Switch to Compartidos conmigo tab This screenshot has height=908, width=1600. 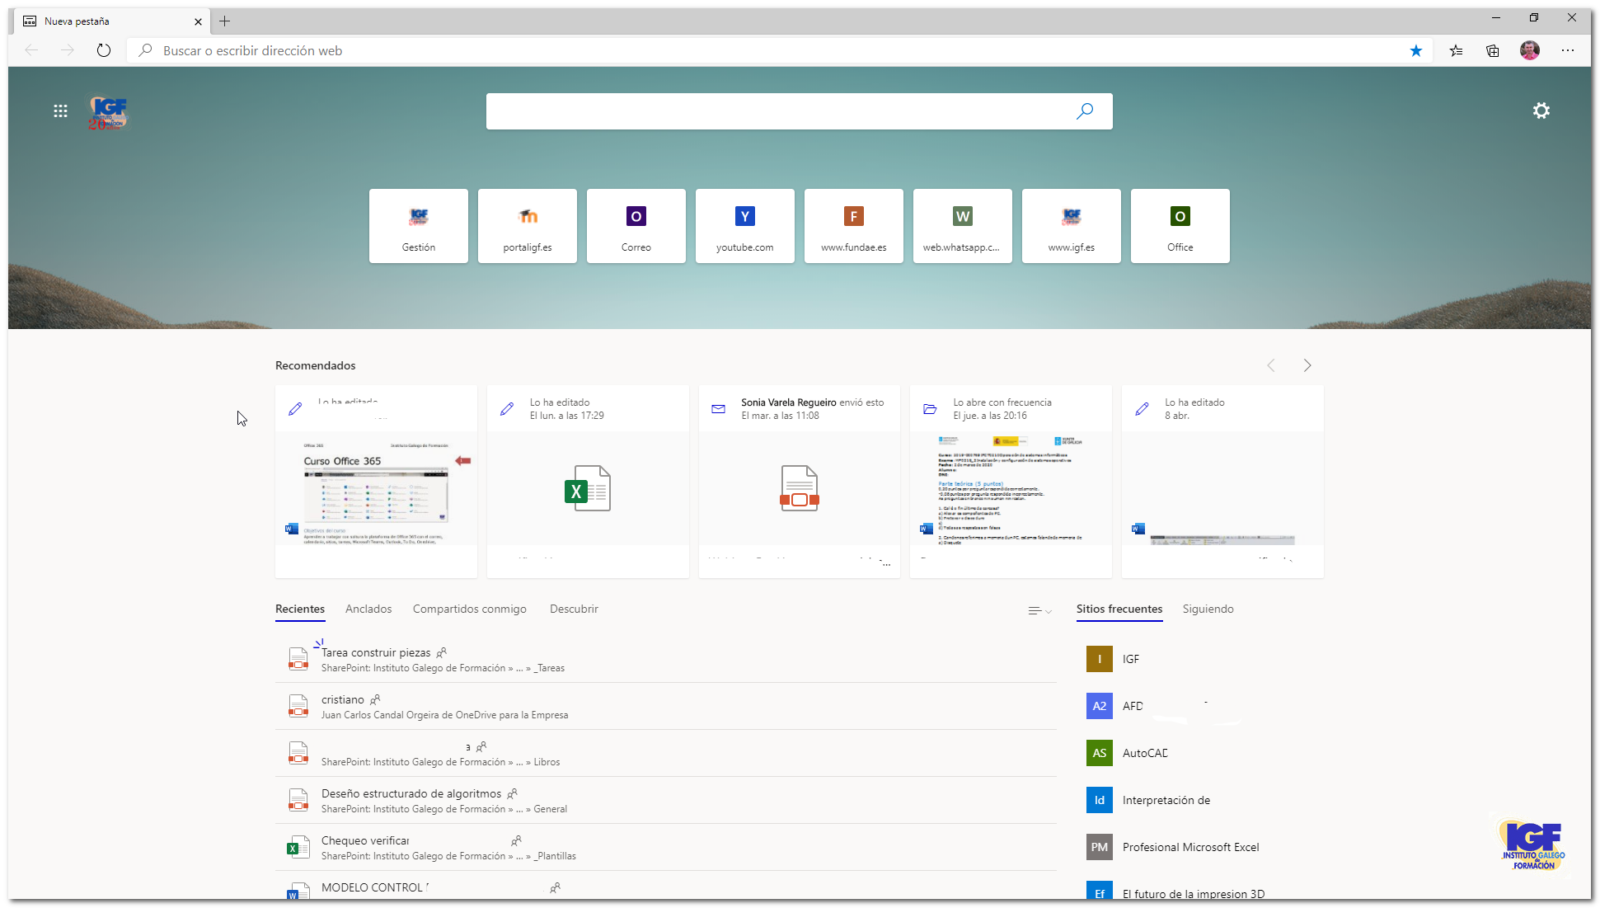(469, 609)
